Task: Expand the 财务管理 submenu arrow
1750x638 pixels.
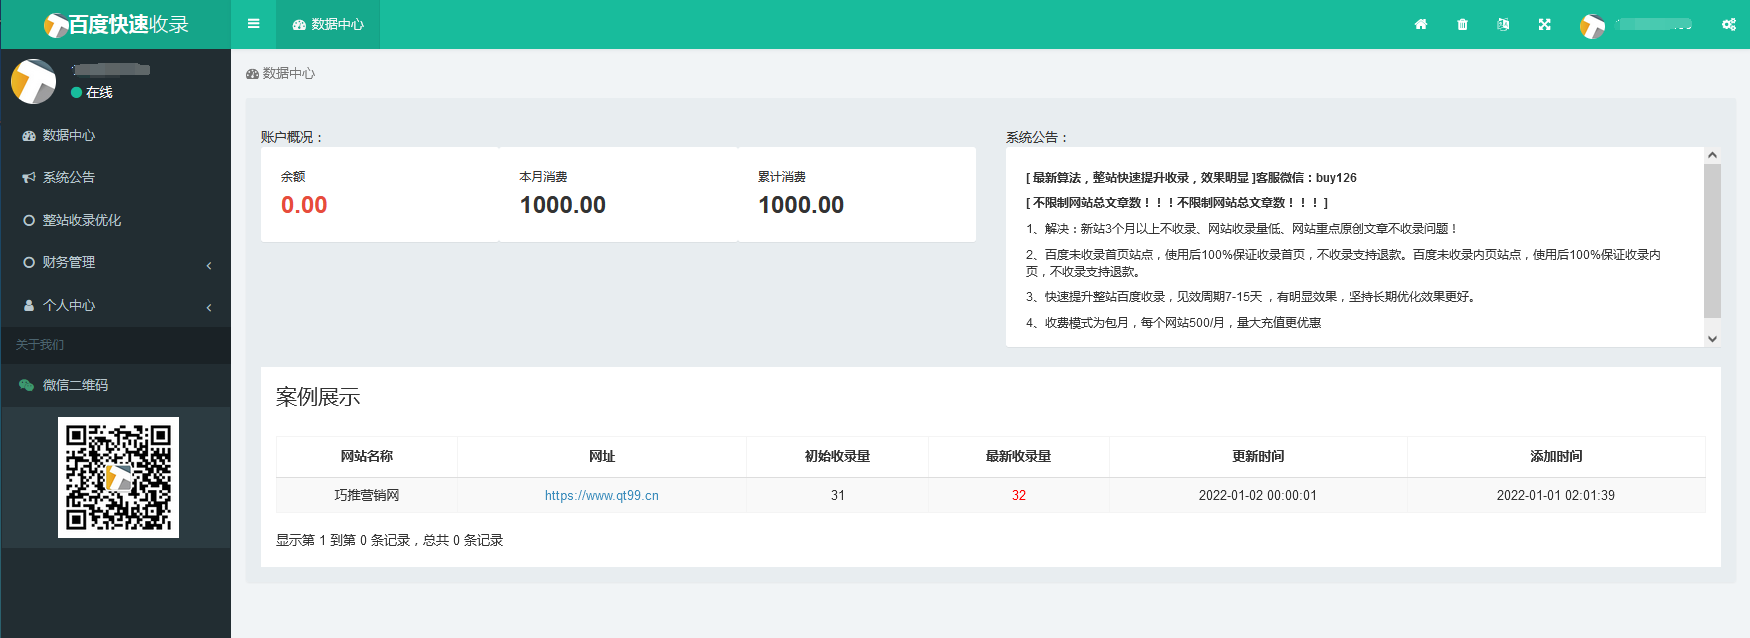Action: 209,265
